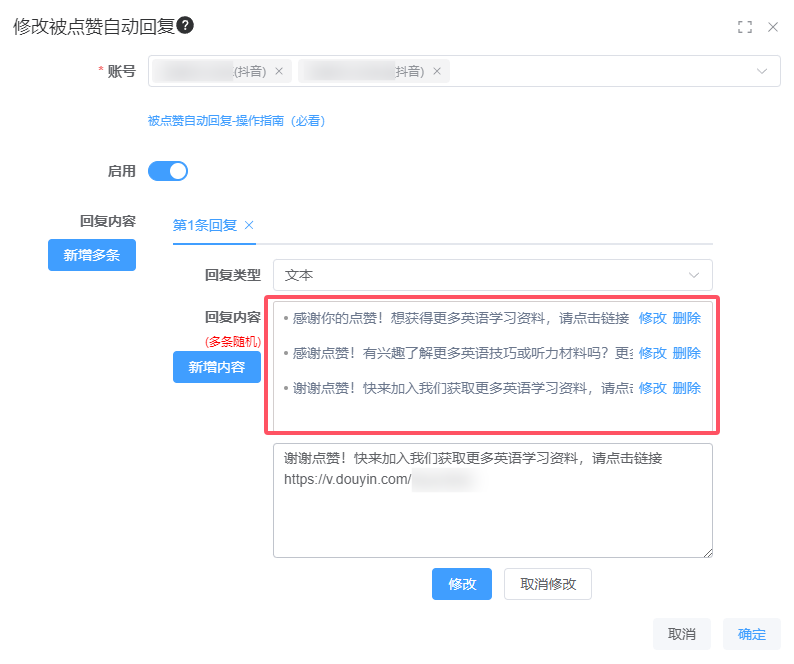The width and height of the screenshot is (794, 664).
Task: Click 删除 for reply starting 谢谢点赞
Action: (x=687, y=388)
